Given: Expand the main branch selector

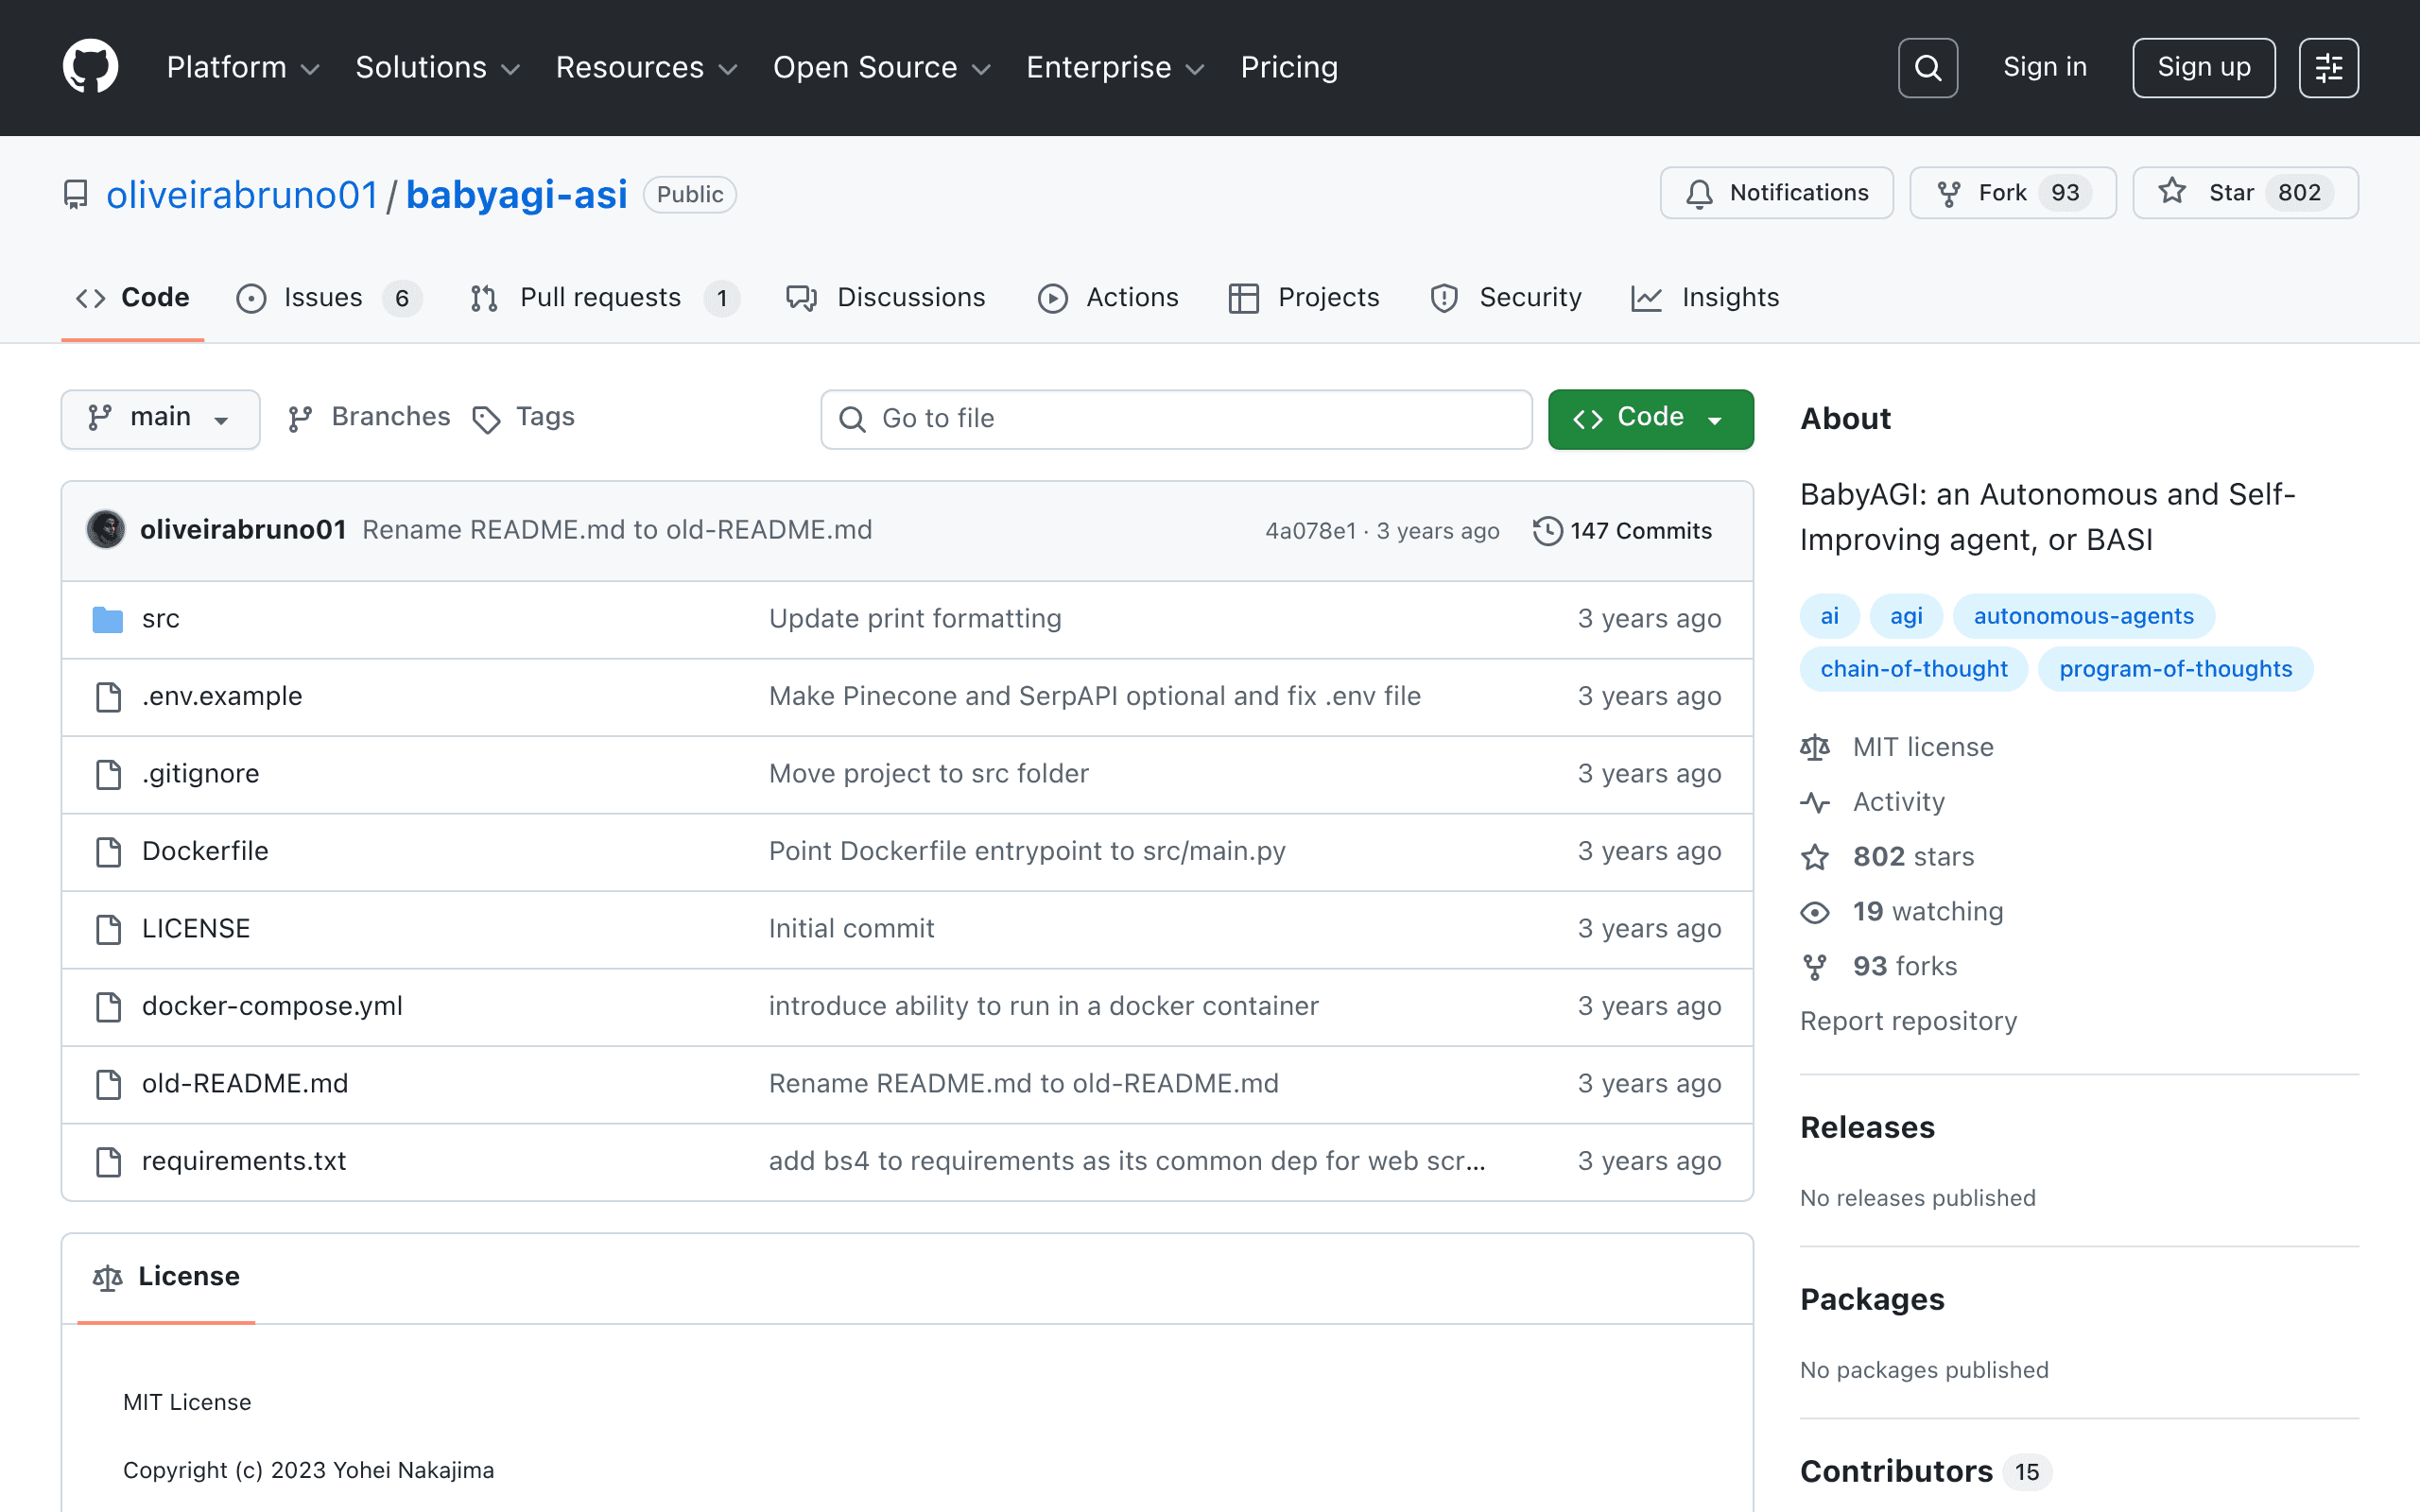Looking at the screenshot, I should 160,418.
